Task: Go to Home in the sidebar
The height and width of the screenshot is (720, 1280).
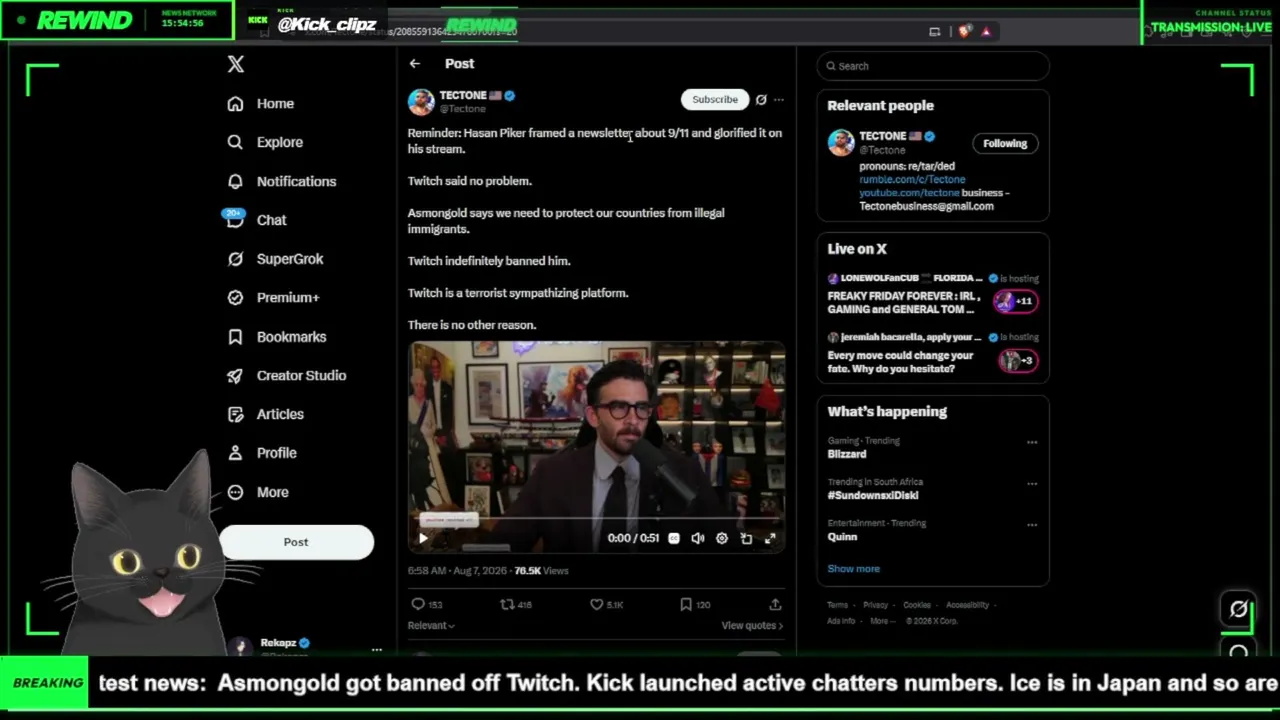Action: 260,104
